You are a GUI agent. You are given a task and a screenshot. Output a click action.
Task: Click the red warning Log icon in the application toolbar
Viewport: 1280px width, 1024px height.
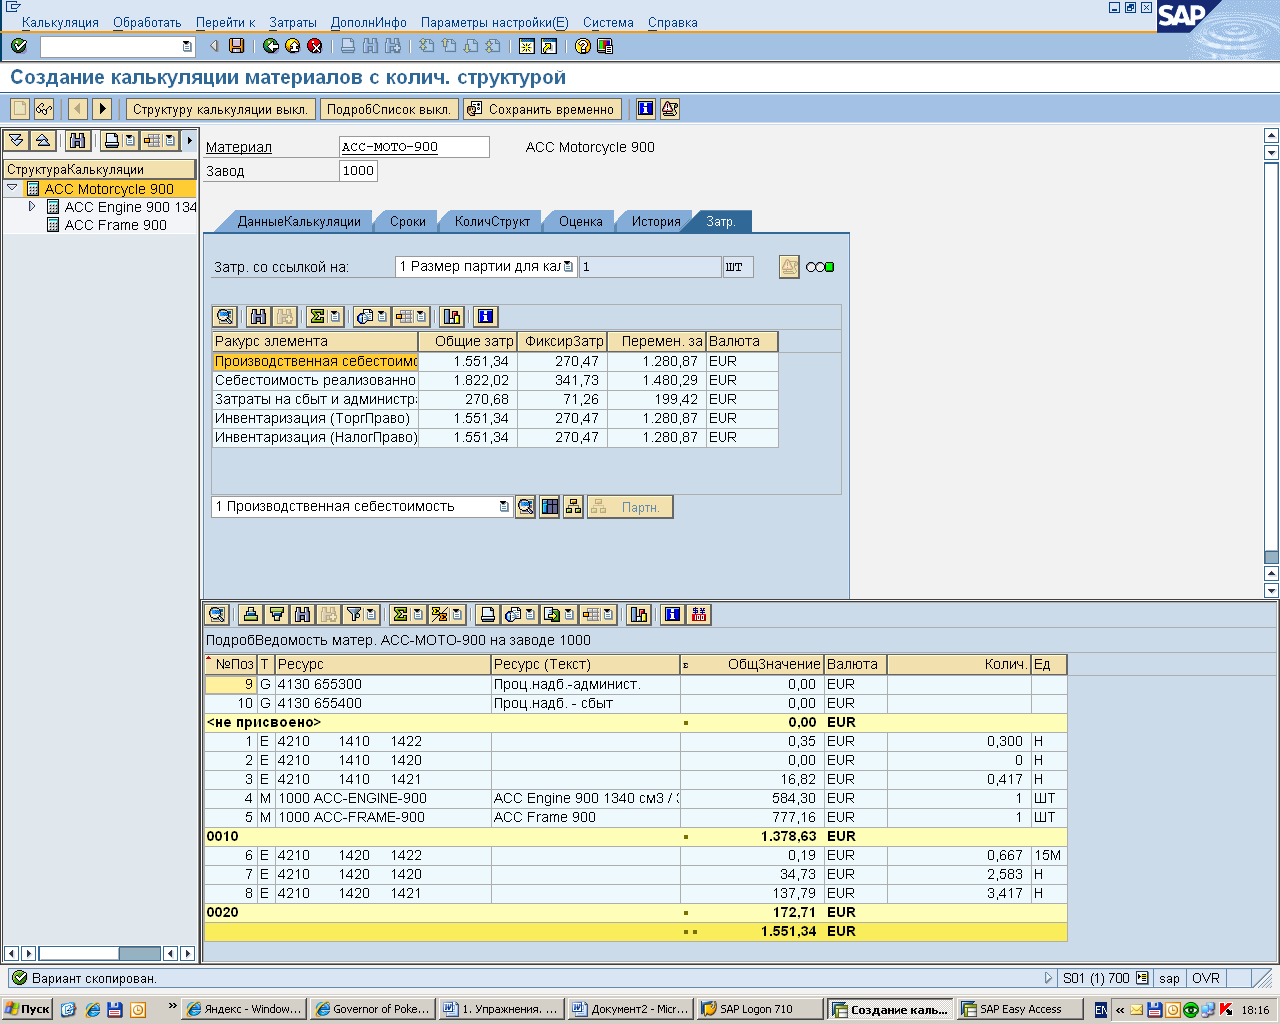tap(670, 109)
